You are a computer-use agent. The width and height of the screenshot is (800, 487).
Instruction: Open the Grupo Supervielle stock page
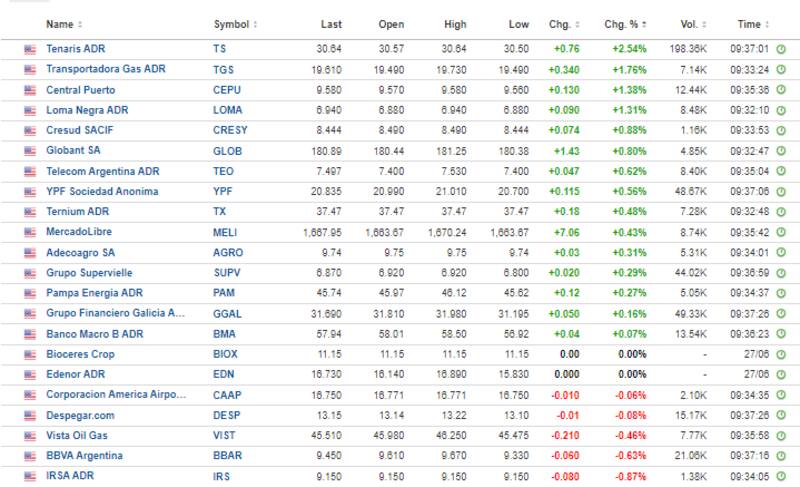point(89,273)
